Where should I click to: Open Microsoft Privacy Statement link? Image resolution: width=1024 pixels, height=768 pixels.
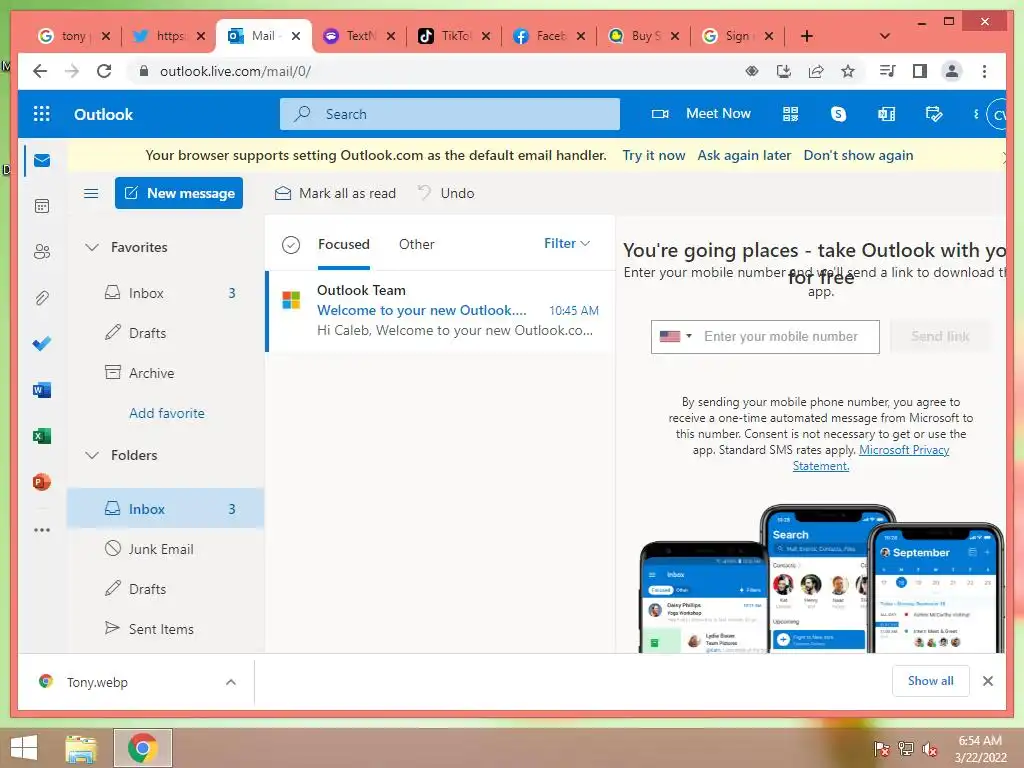(x=904, y=450)
